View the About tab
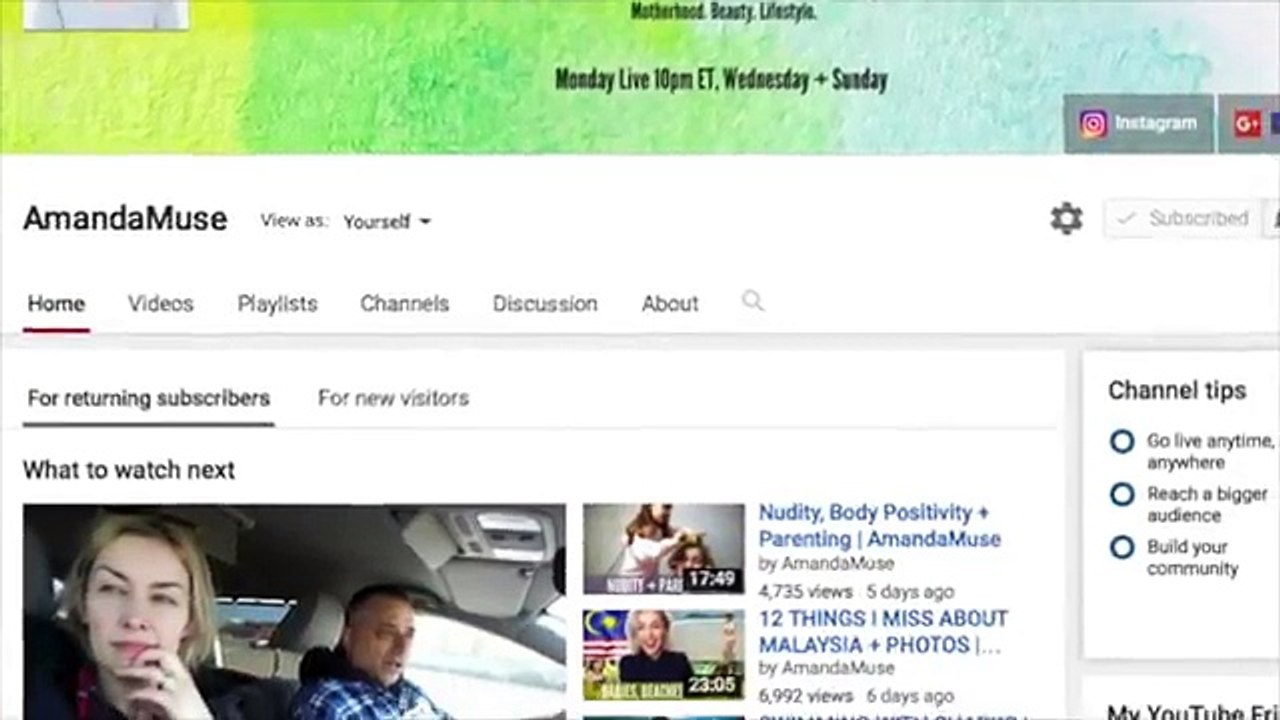This screenshot has width=1280, height=720. pyautogui.click(x=670, y=304)
